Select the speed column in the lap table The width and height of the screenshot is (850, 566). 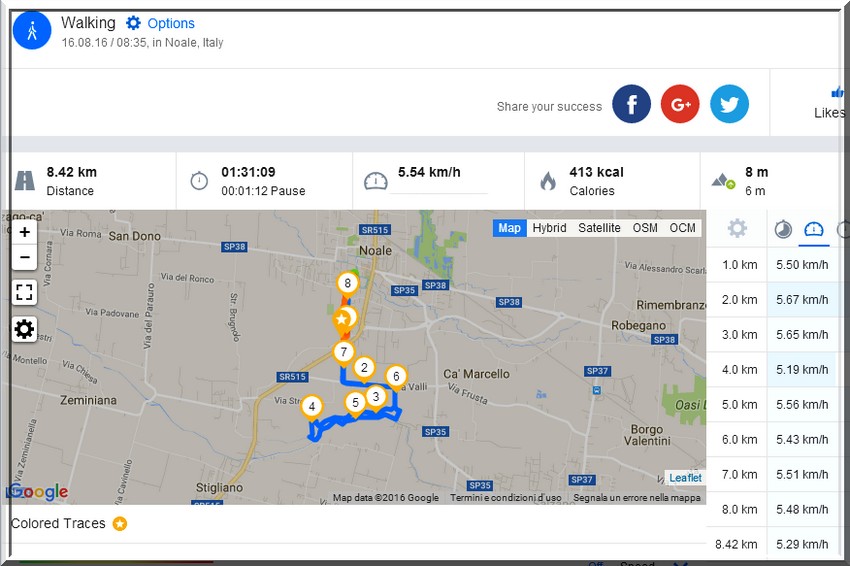(814, 229)
